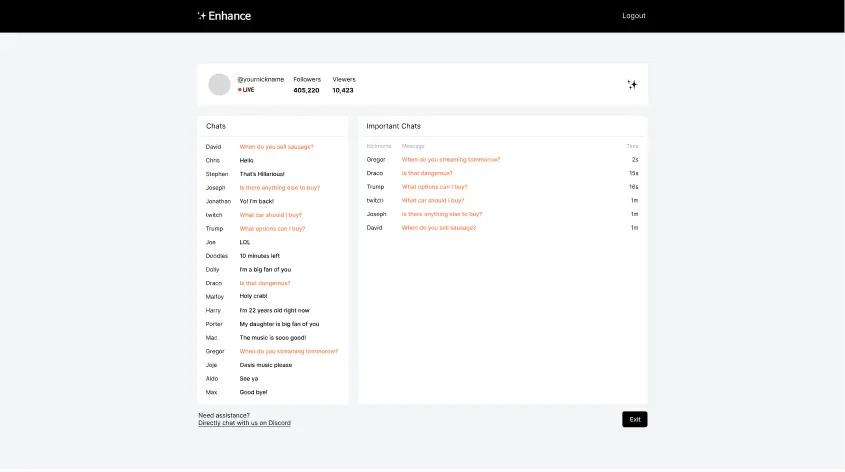This screenshot has width=845, height=472.
Task: Open the Directly chat with us on Discord link
Action: (x=244, y=423)
